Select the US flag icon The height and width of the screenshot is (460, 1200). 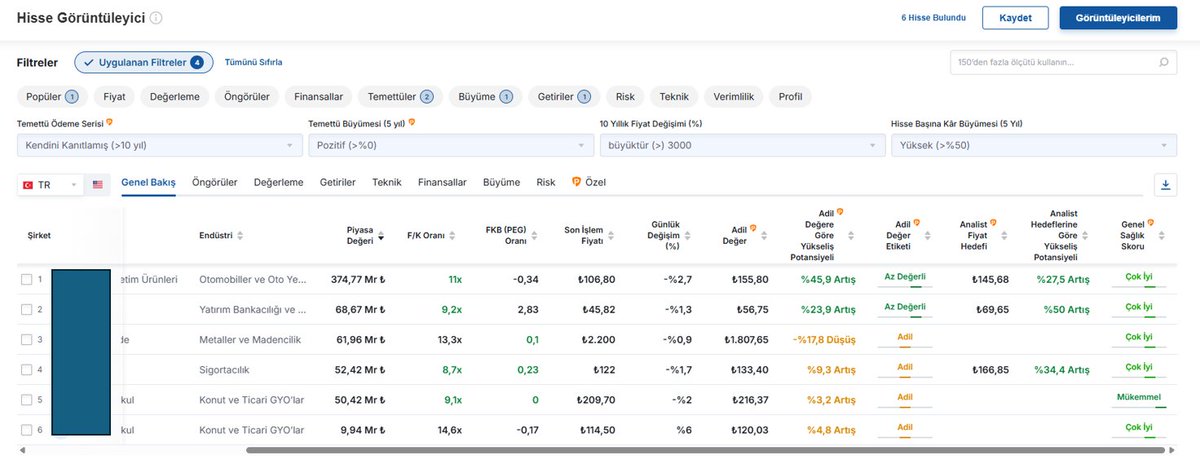click(98, 185)
